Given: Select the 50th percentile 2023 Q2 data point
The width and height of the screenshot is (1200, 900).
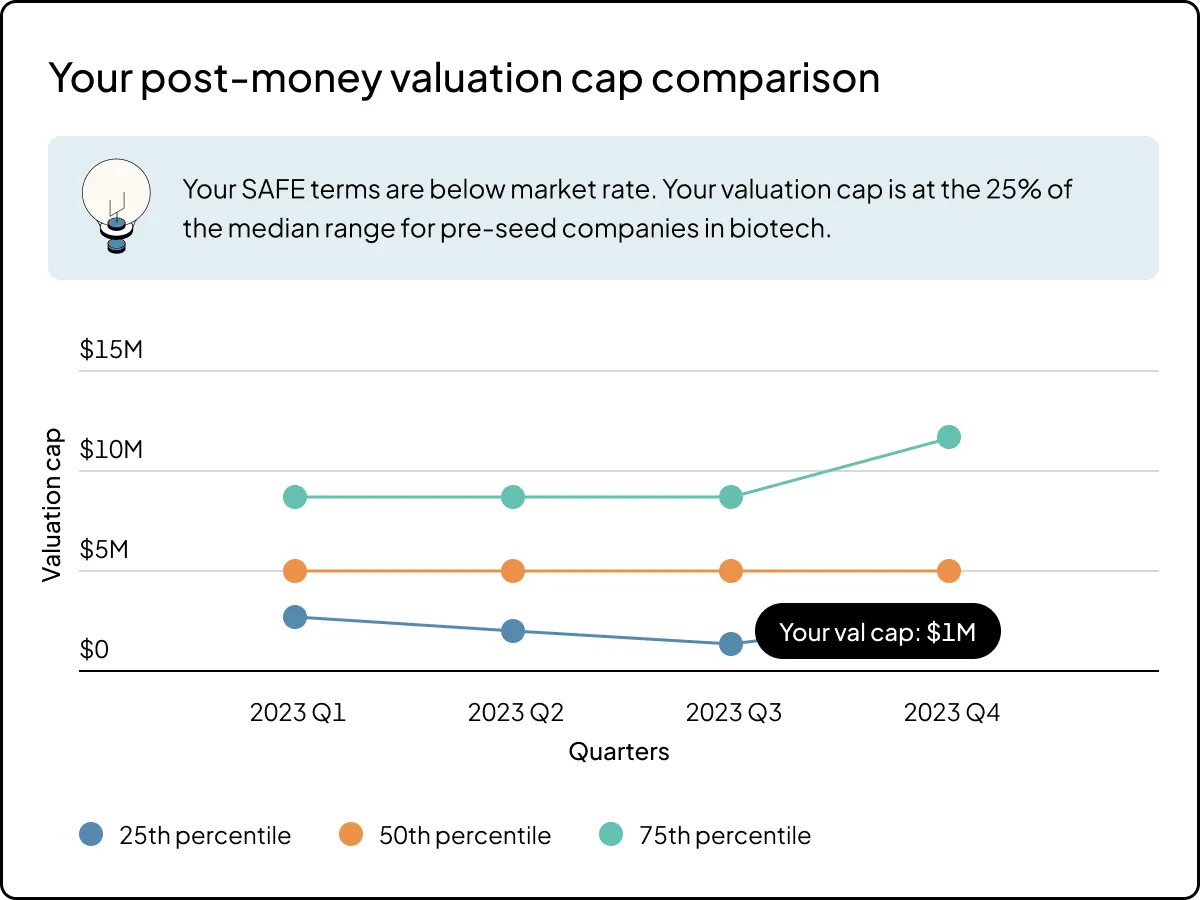Looking at the screenshot, I should (x=512, y=571).
